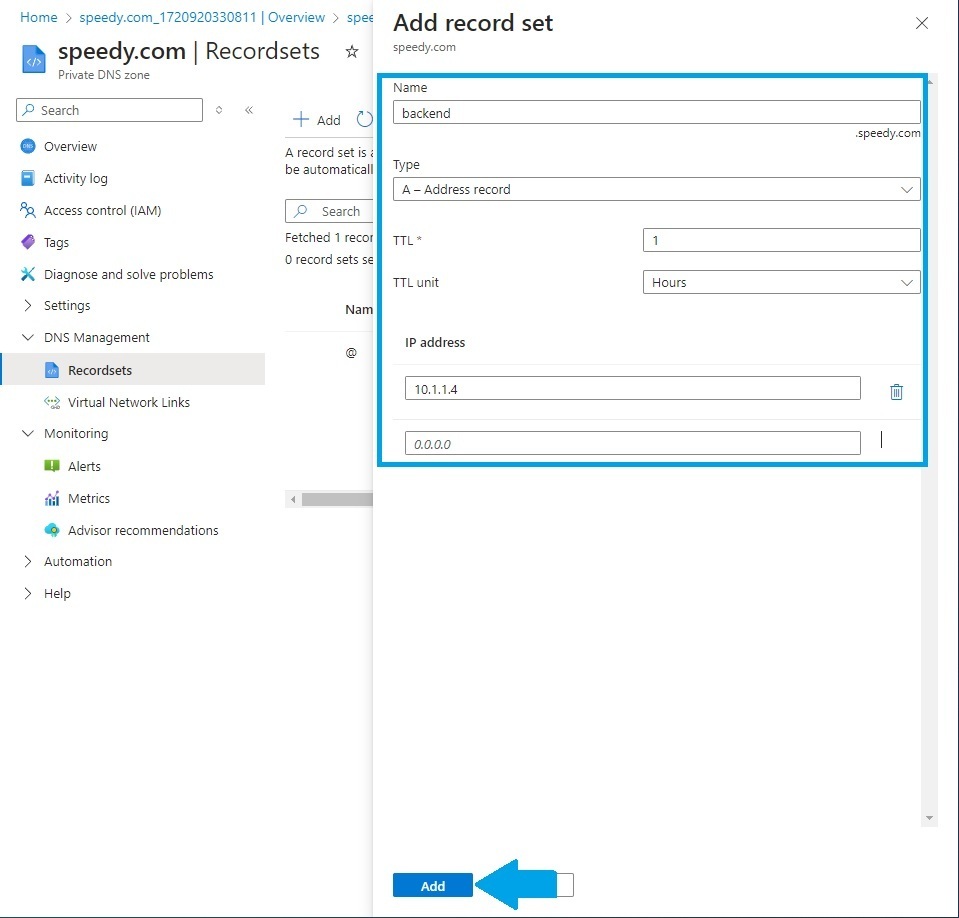Collapse the sidebar with the double chevron
The height and width of the screenshot is (918, 959).
click(x=249, y=110)
